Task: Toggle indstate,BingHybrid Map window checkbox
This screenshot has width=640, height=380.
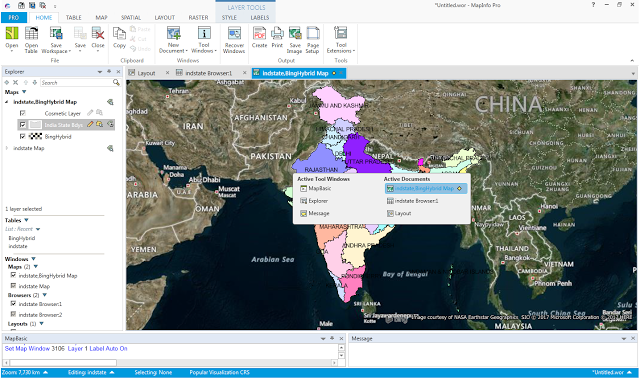Action: click(13, 275)
